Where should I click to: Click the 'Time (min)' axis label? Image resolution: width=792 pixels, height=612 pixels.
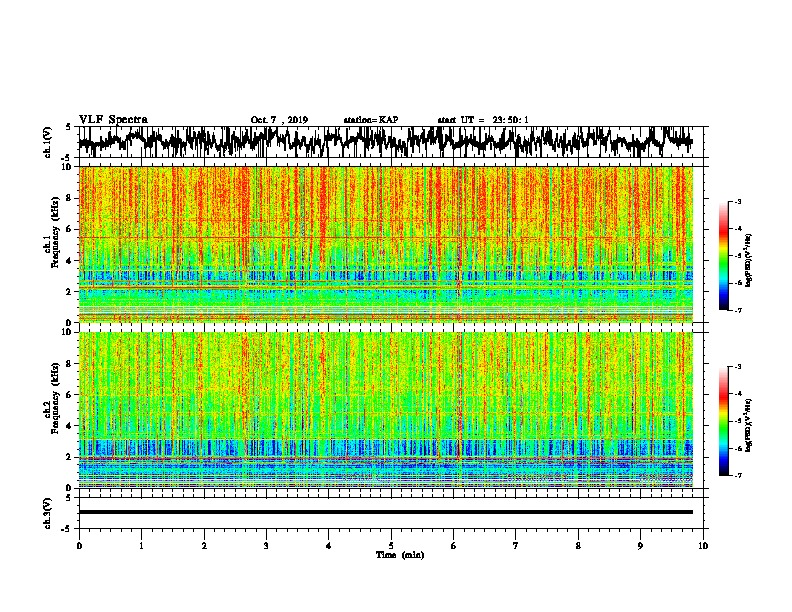coord(400,555)
